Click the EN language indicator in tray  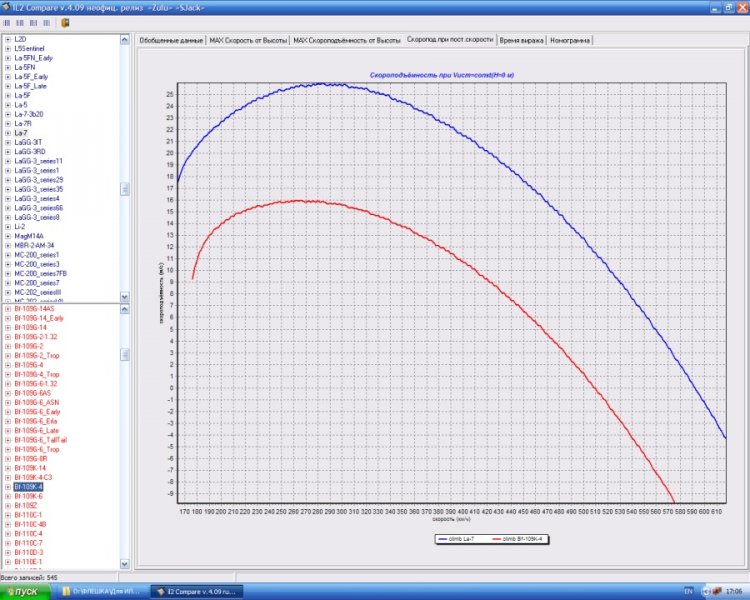click(686, 592)
